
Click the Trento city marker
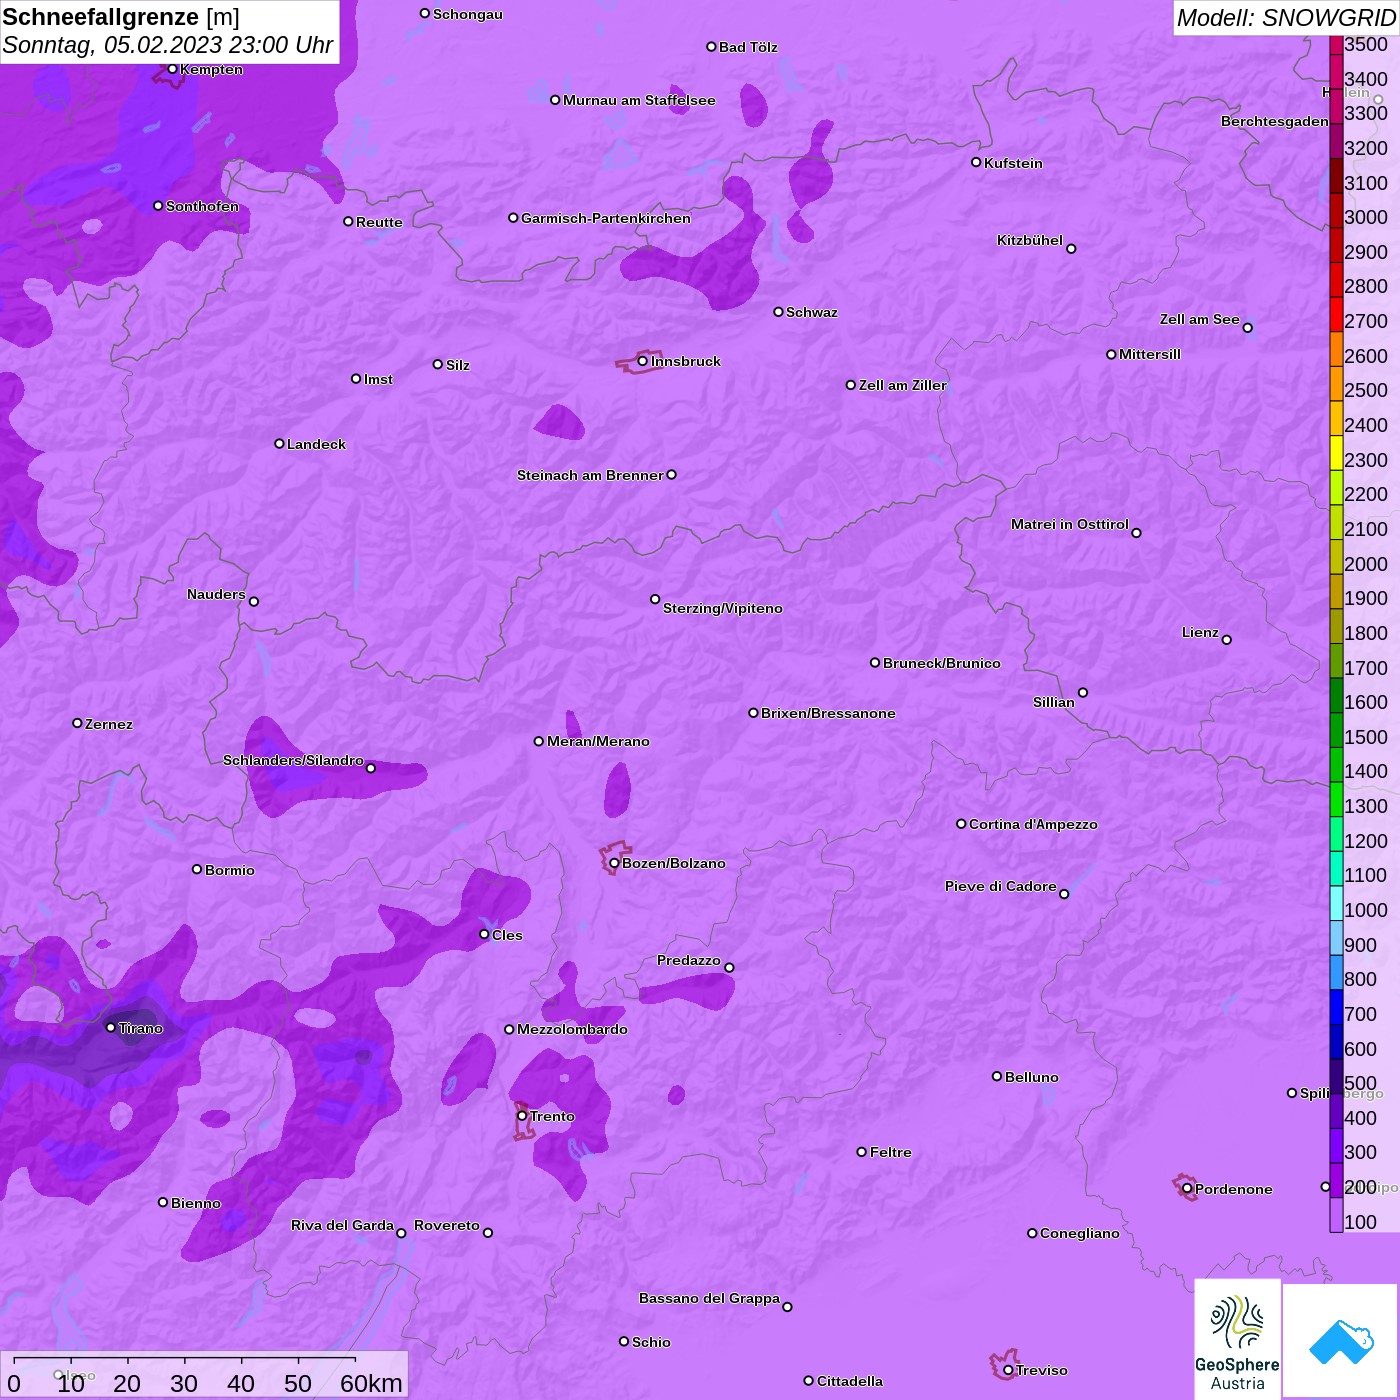[x=522, y=1116]
